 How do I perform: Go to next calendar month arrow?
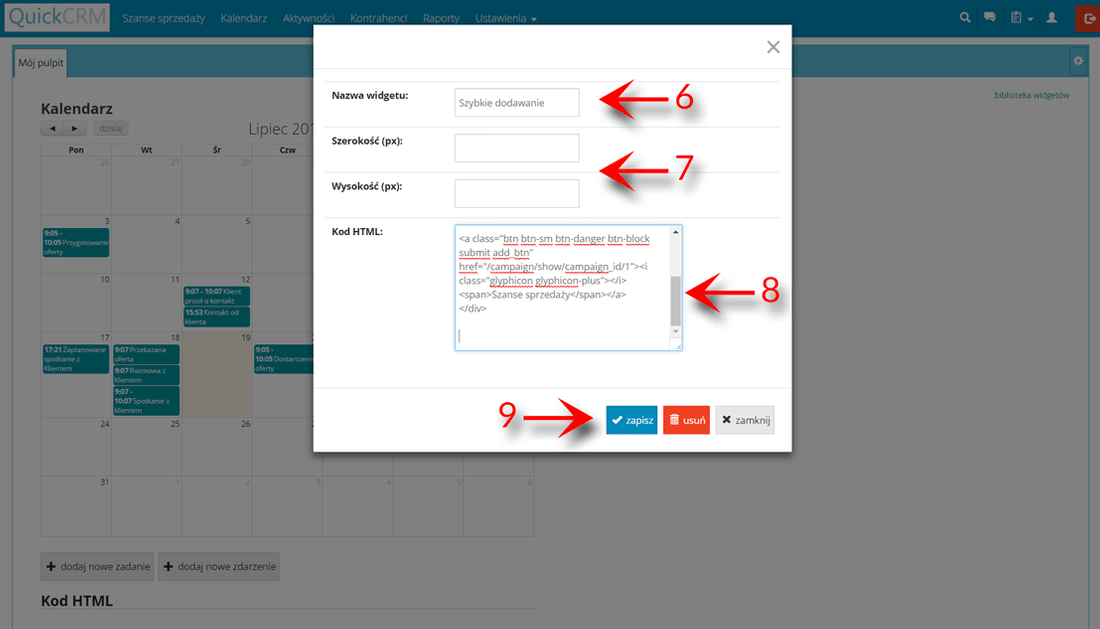(x=74, y=129)
